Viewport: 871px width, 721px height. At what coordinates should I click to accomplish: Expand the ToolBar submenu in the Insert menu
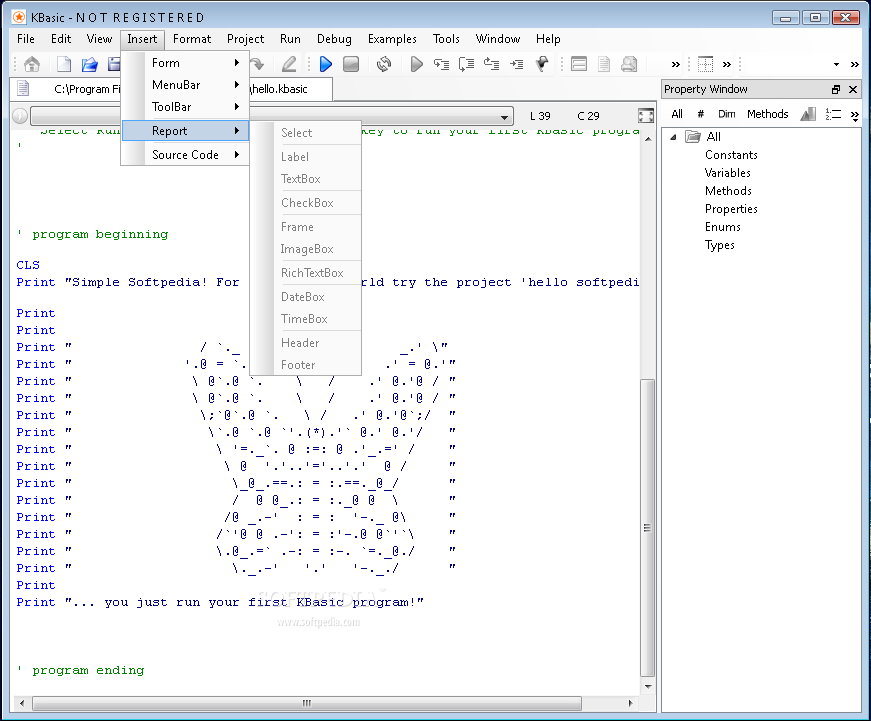(x=186, y=107)
